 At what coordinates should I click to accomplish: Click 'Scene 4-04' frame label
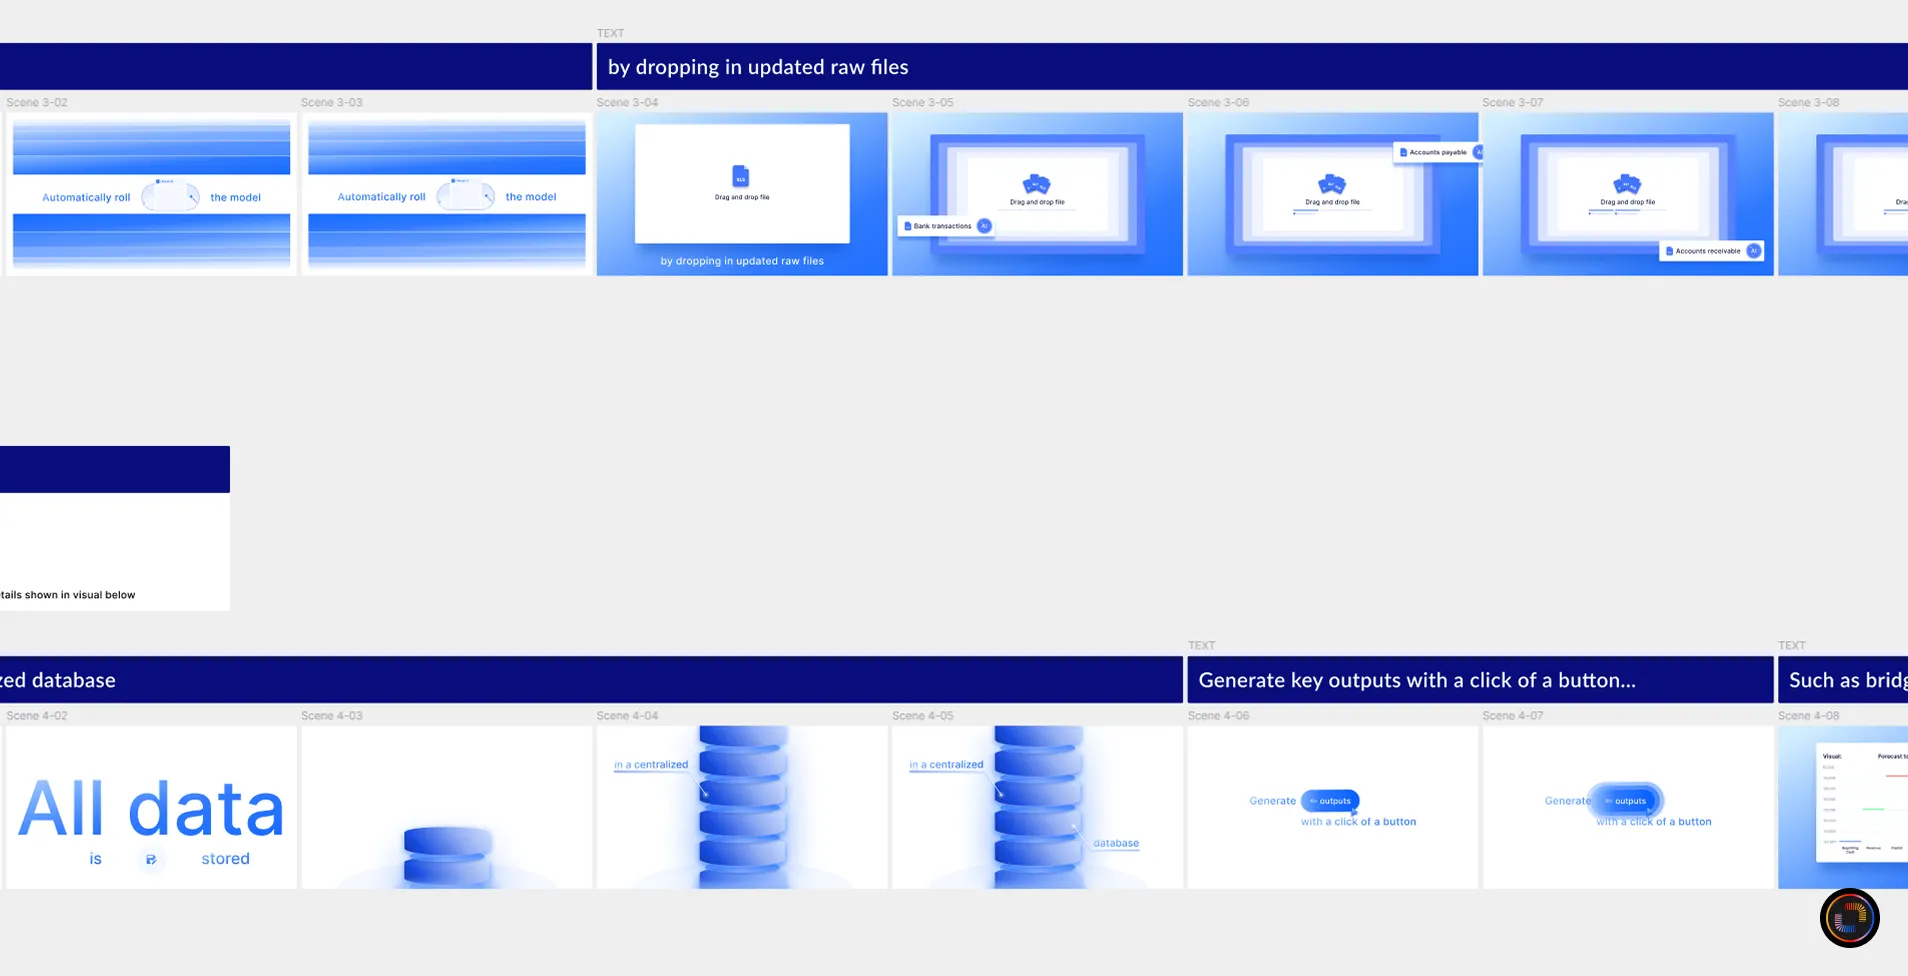click(627, 716)
